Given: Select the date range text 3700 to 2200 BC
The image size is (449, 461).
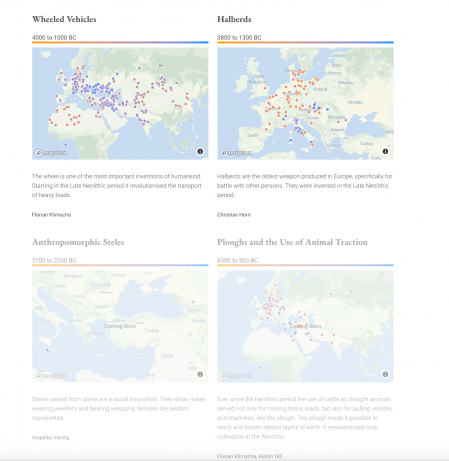Looking at the screenshot, I should click(x=54, y=261).
